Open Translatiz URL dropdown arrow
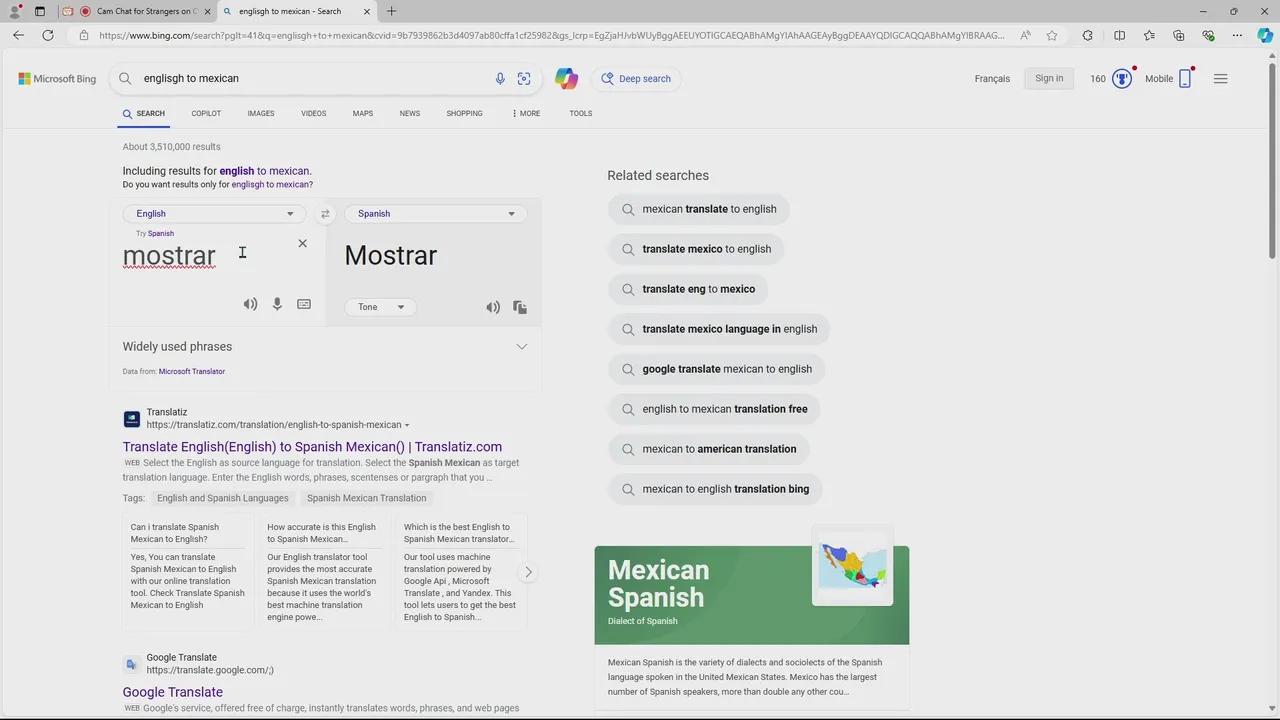1280x720 pixels. coord(406,425)
